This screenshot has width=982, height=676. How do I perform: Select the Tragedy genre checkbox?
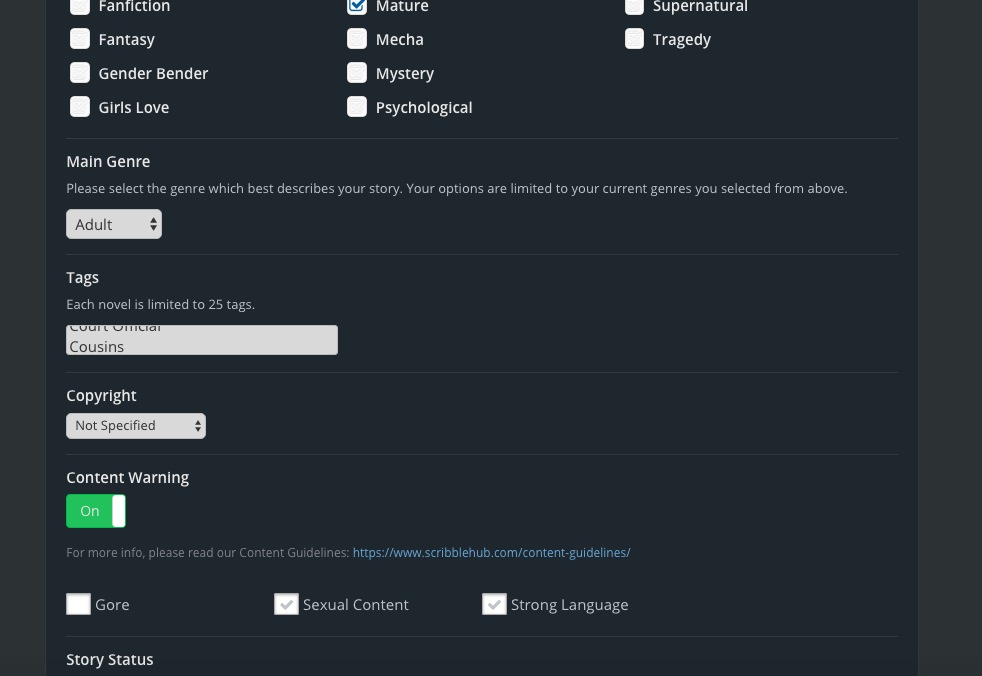[x=634, y=40]
